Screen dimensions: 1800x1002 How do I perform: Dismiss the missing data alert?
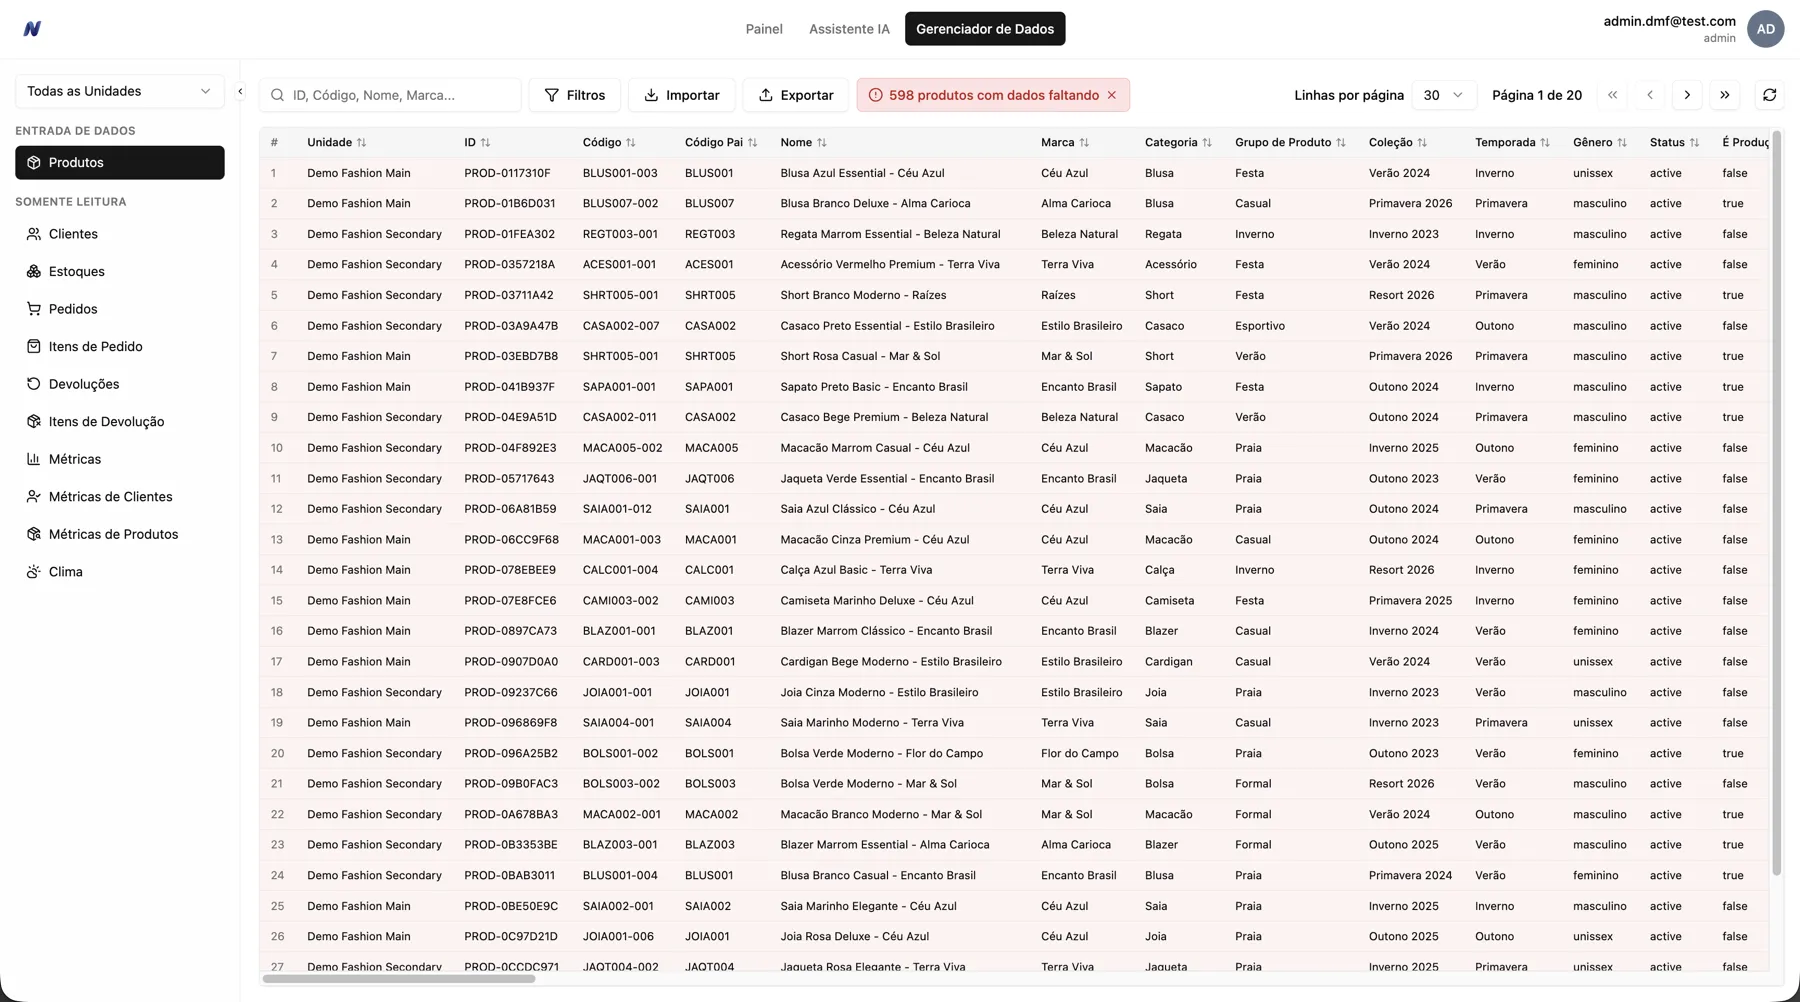[x=1111, y=95]
